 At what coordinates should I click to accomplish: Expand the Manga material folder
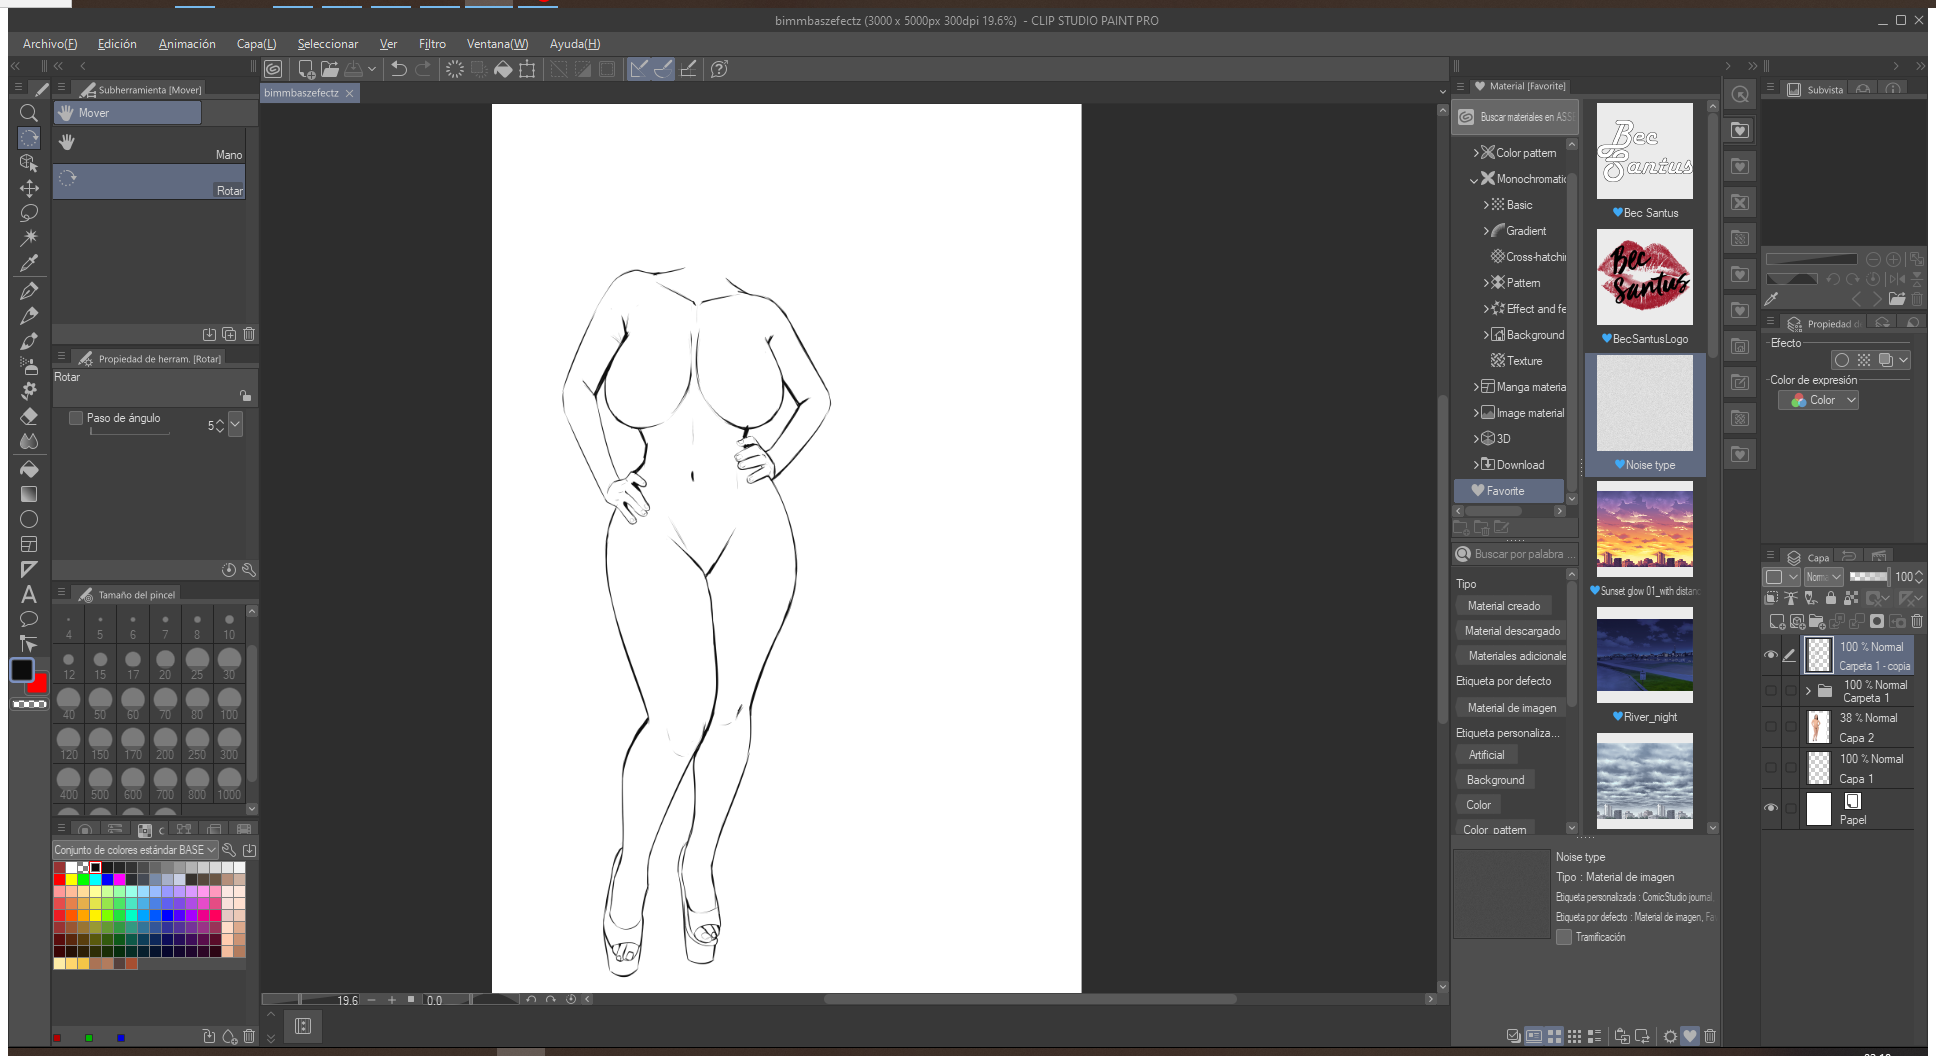point(1476,387)
